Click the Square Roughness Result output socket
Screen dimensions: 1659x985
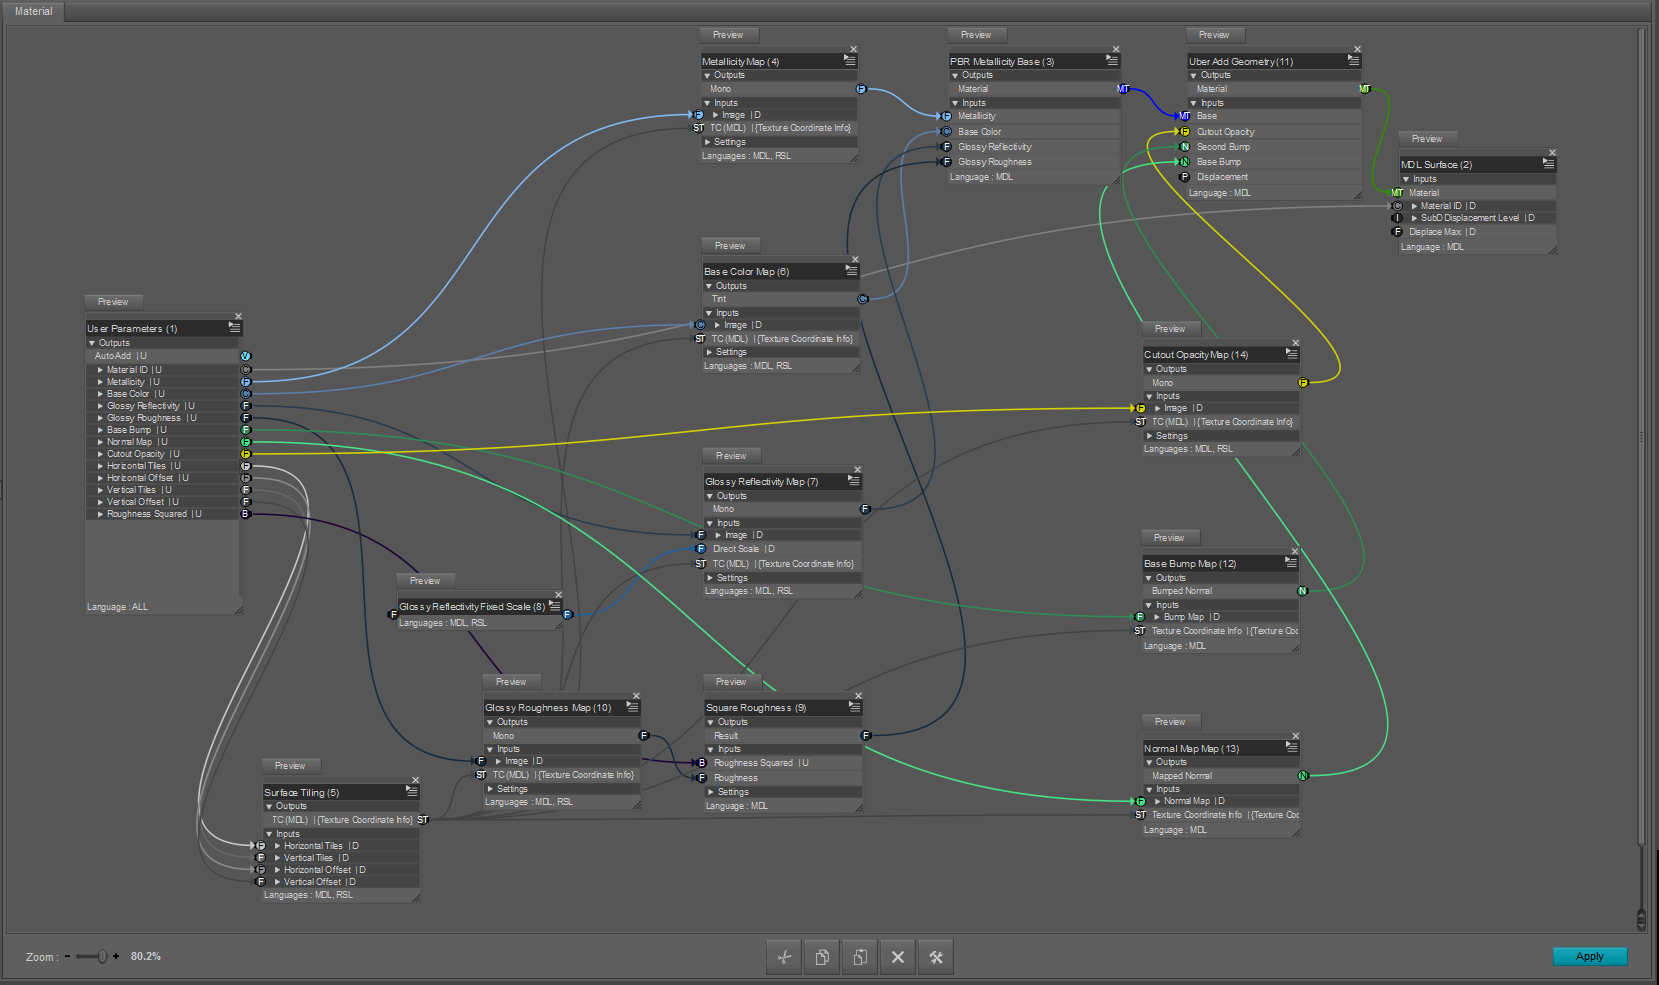[866, 736]
